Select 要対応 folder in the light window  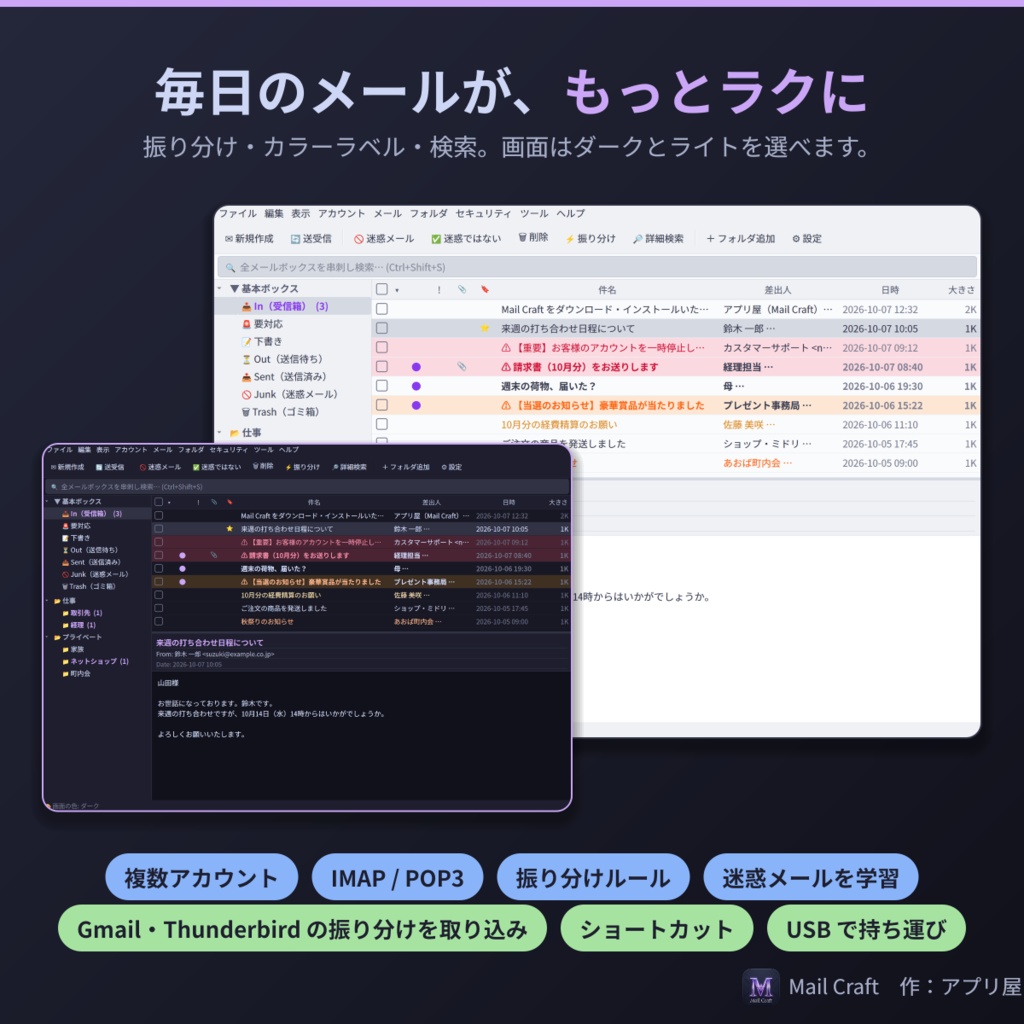(x=262, y=324)
